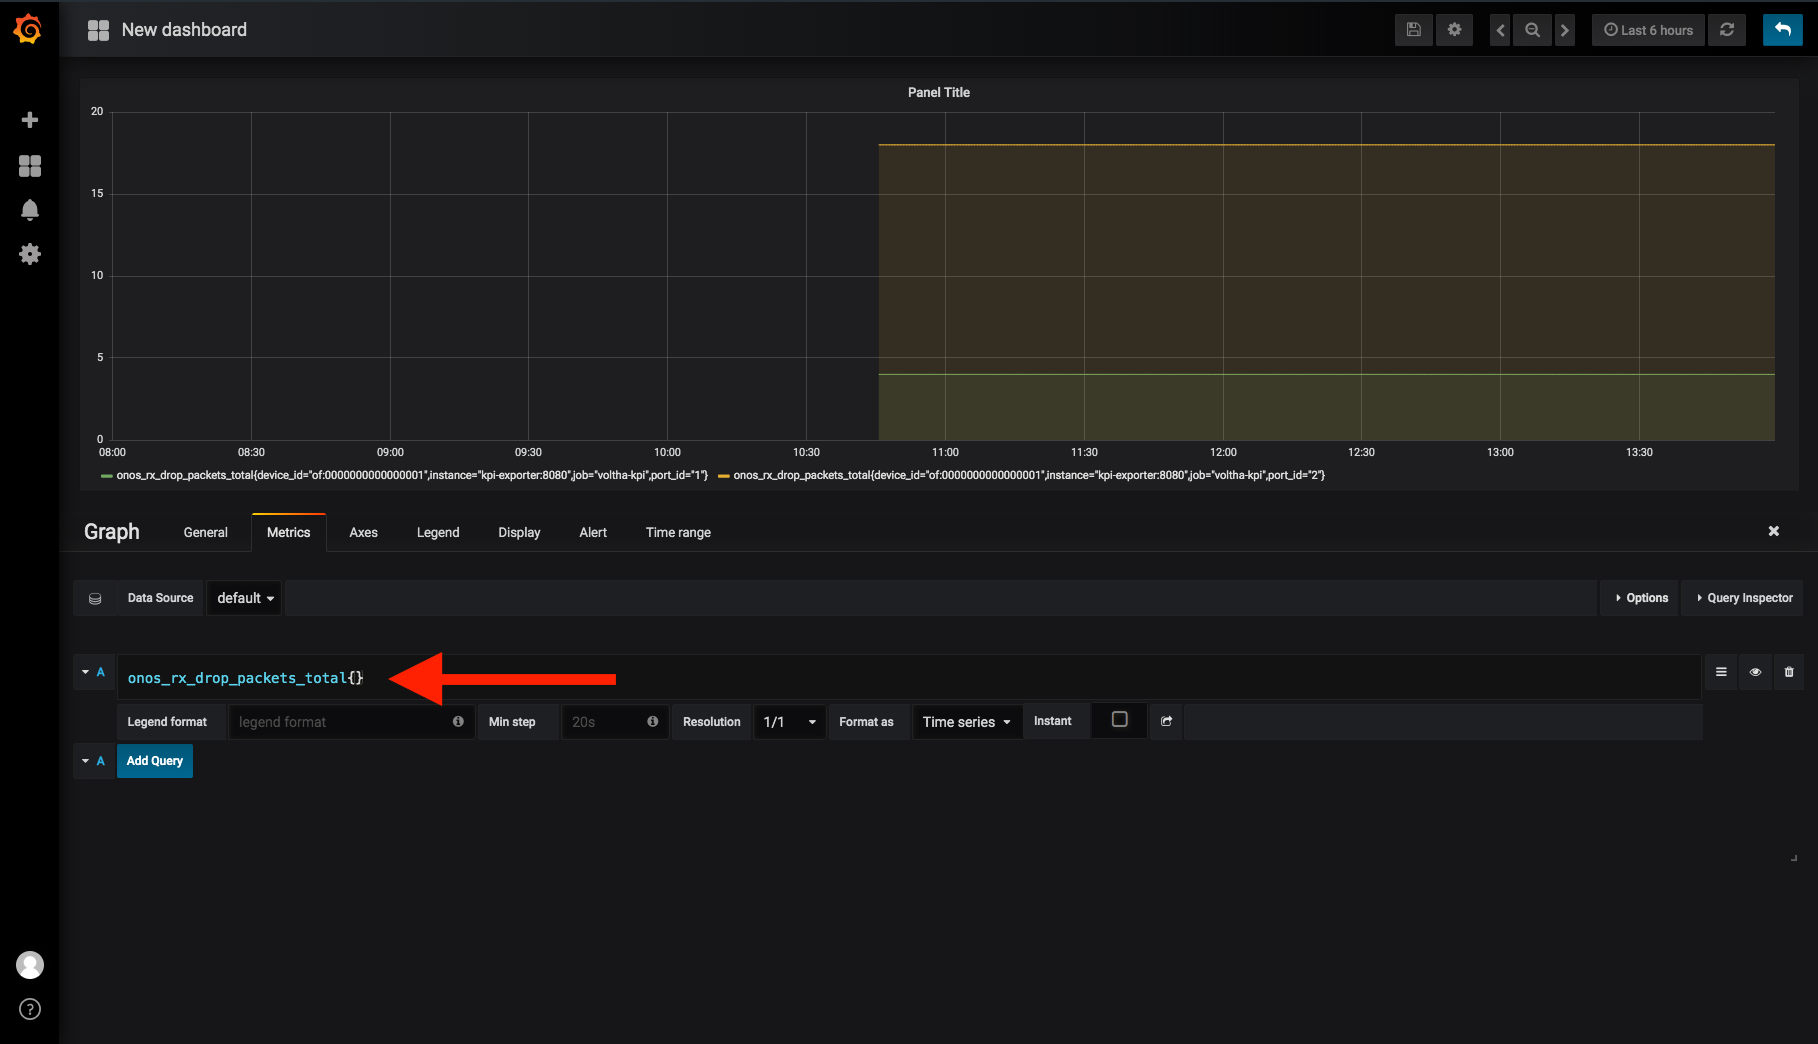
Task: Expand the Options section
Action: (1641, 598)
